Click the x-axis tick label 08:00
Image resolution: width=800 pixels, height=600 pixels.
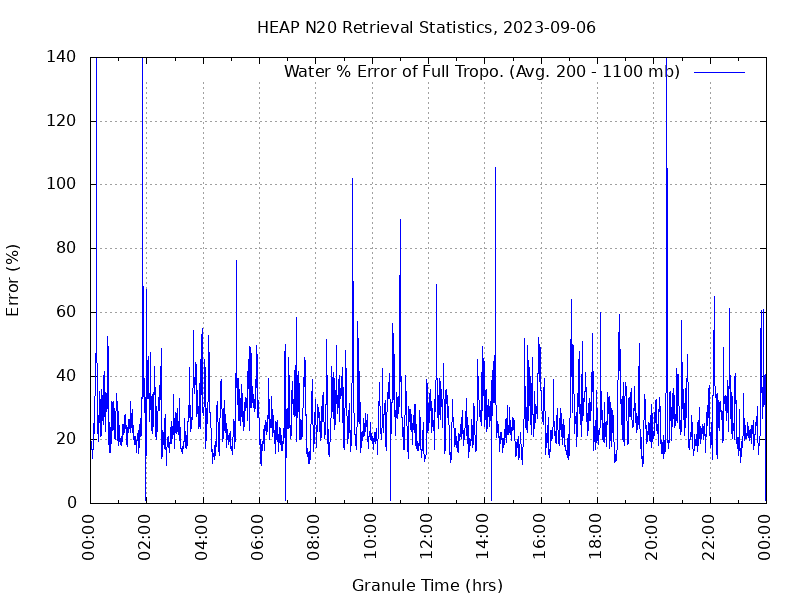coord(314,537)
